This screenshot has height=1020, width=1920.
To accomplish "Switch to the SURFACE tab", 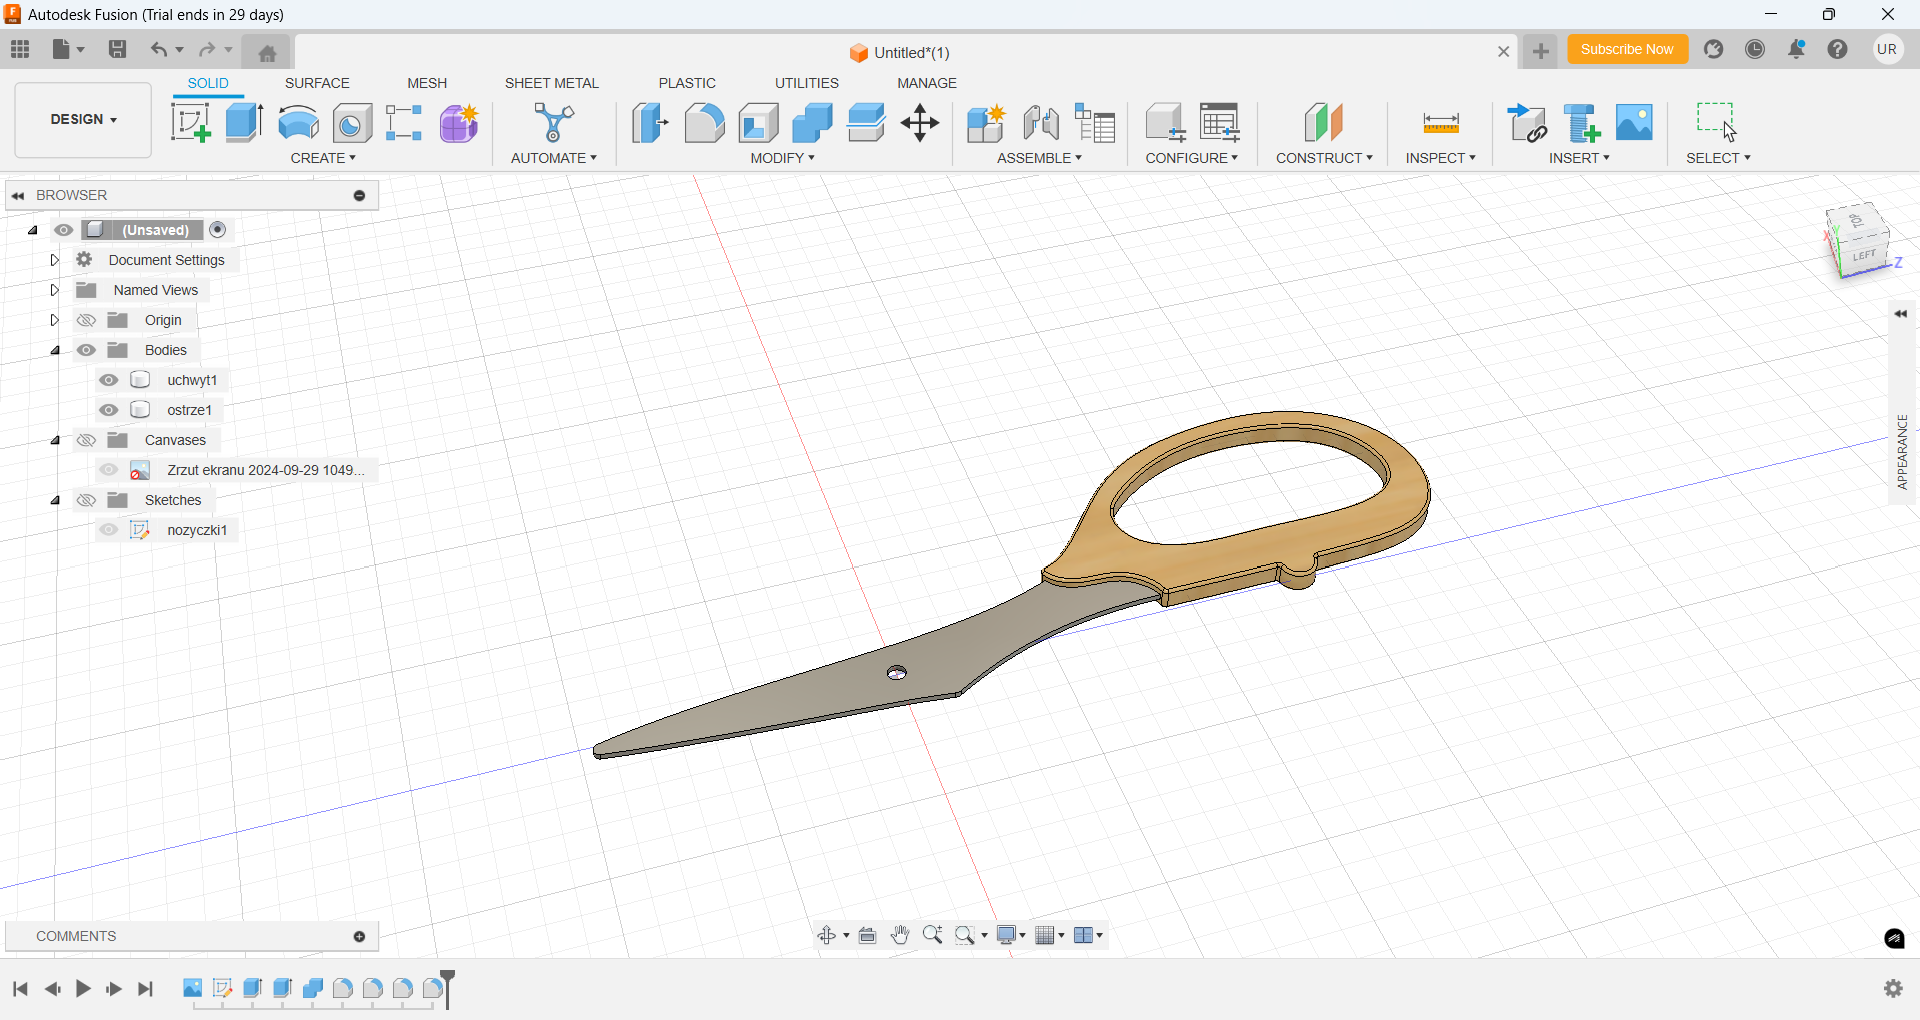I will (317, 83).
